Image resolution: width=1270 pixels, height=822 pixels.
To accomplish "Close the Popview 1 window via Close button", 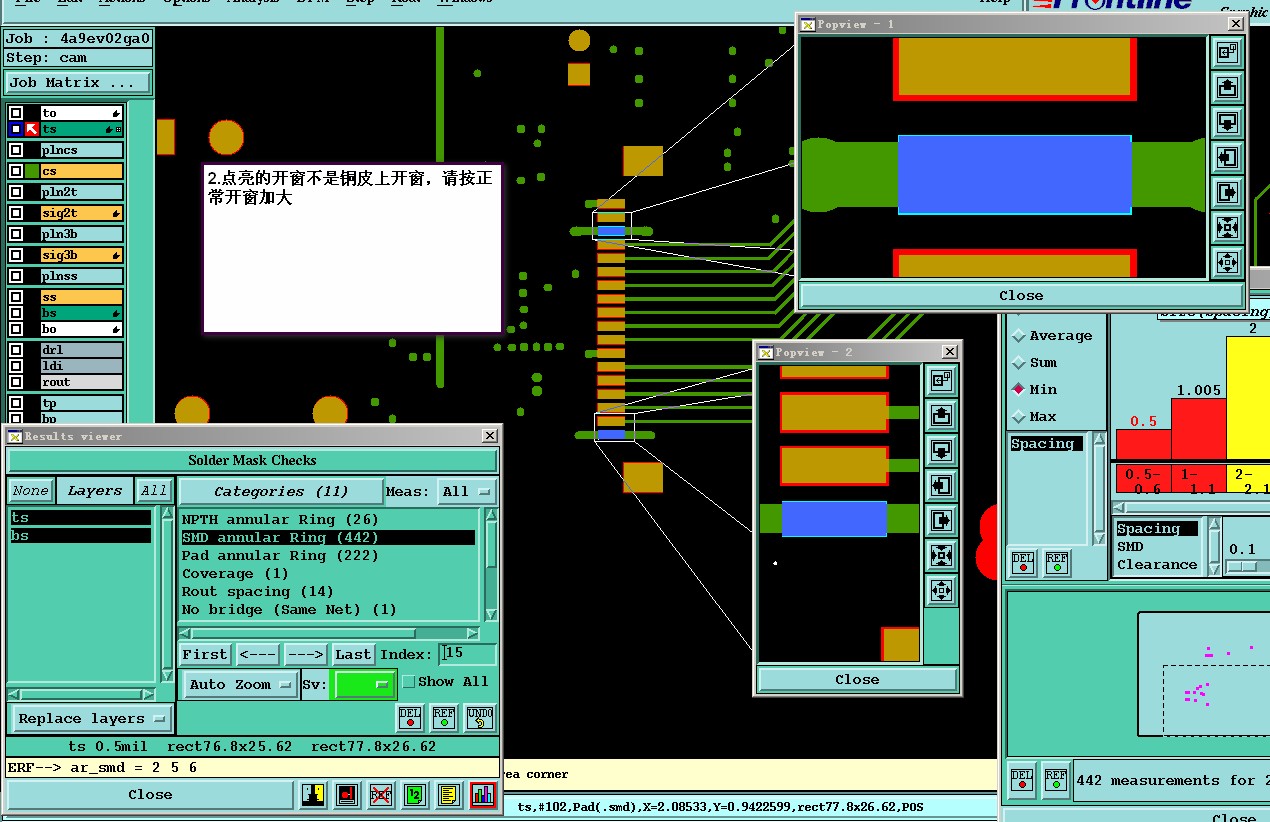I will [x=1021, y=295].
